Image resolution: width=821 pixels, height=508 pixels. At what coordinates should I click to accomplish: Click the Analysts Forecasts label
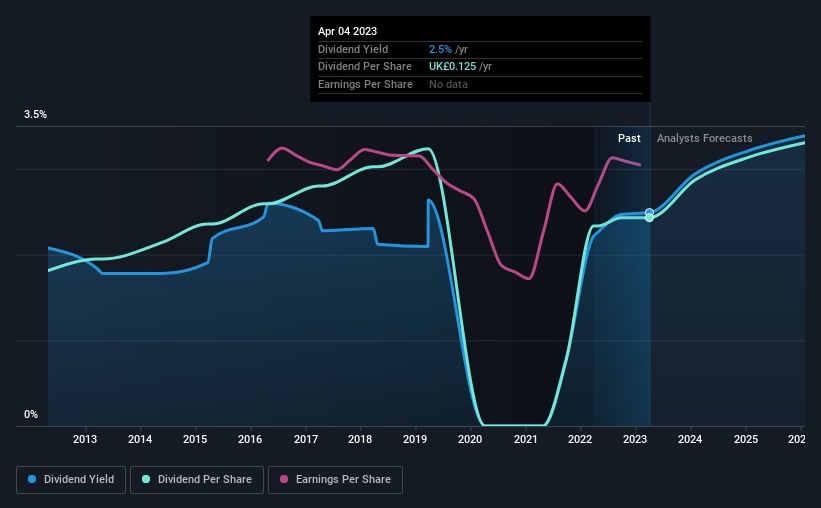point(705,138)
